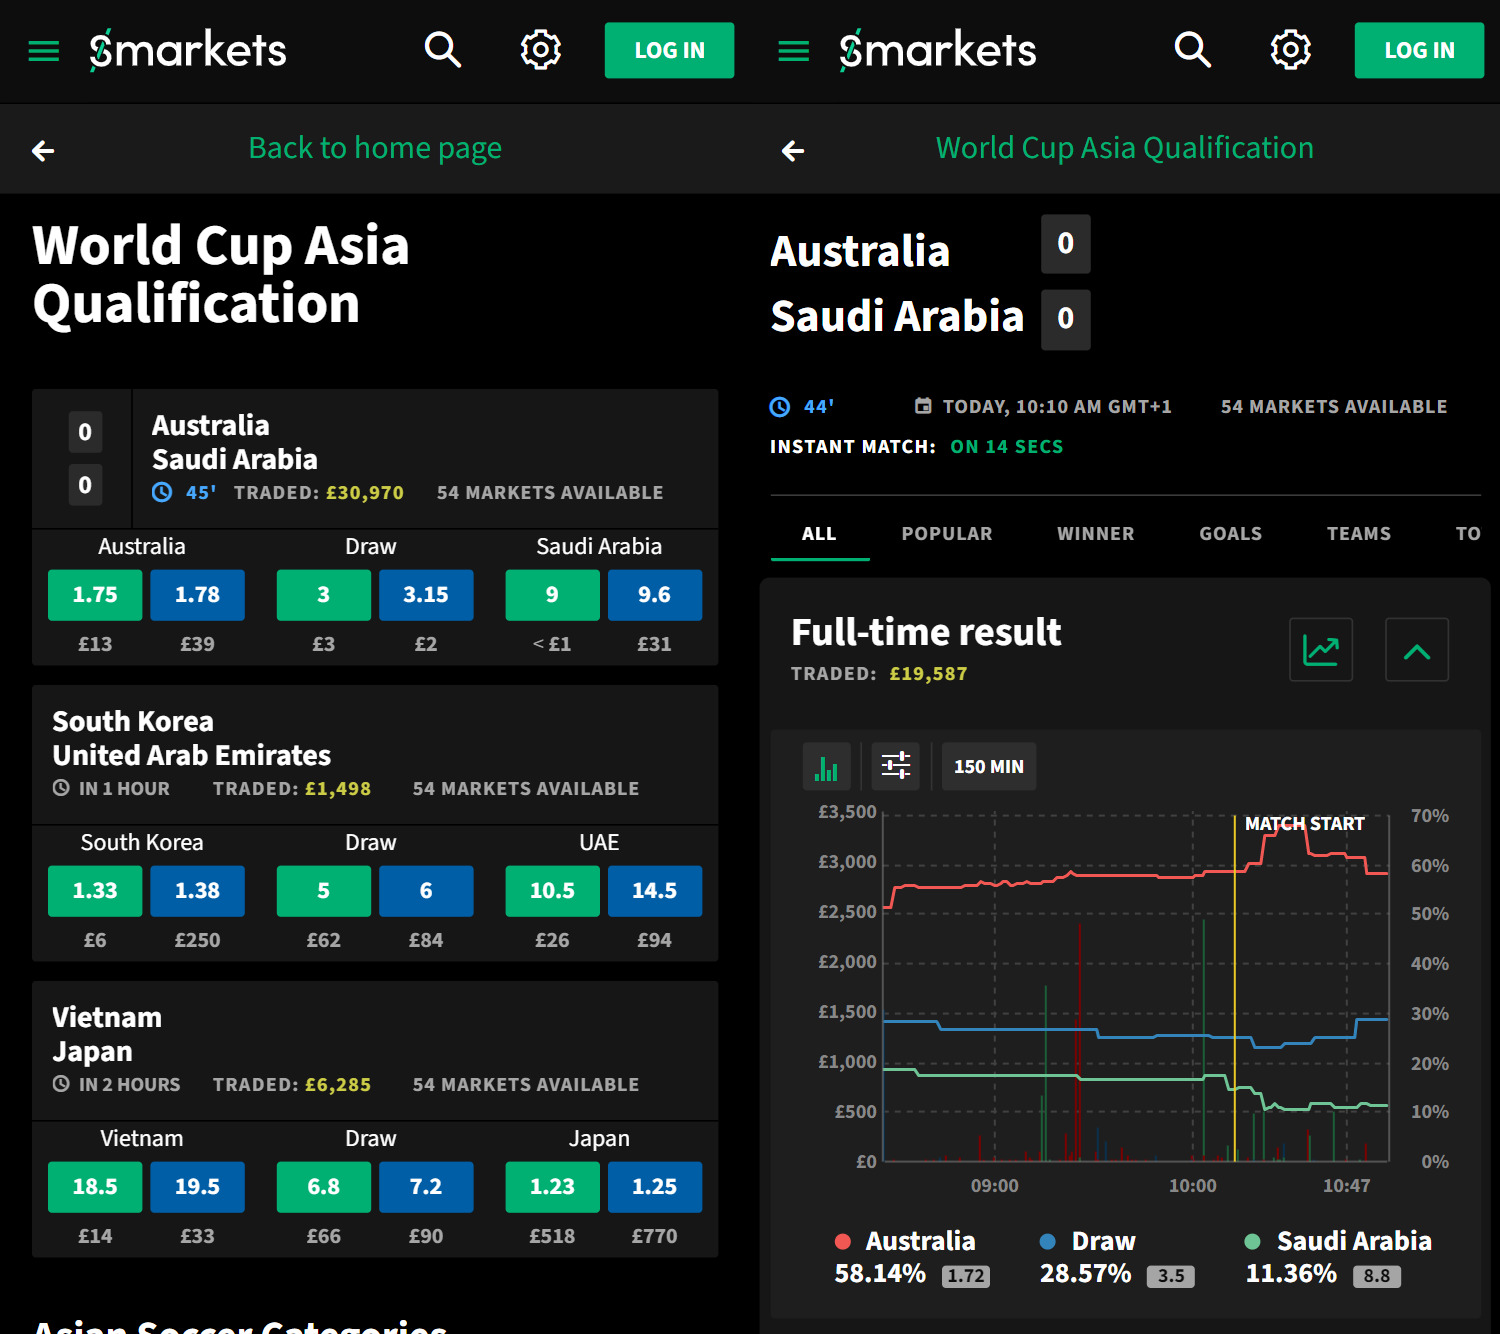Lay the Draw at 7.2
Image resolution: width=1500 pixels, height=1334 pixels.
pyautogui.click(x=426, y=1187)
